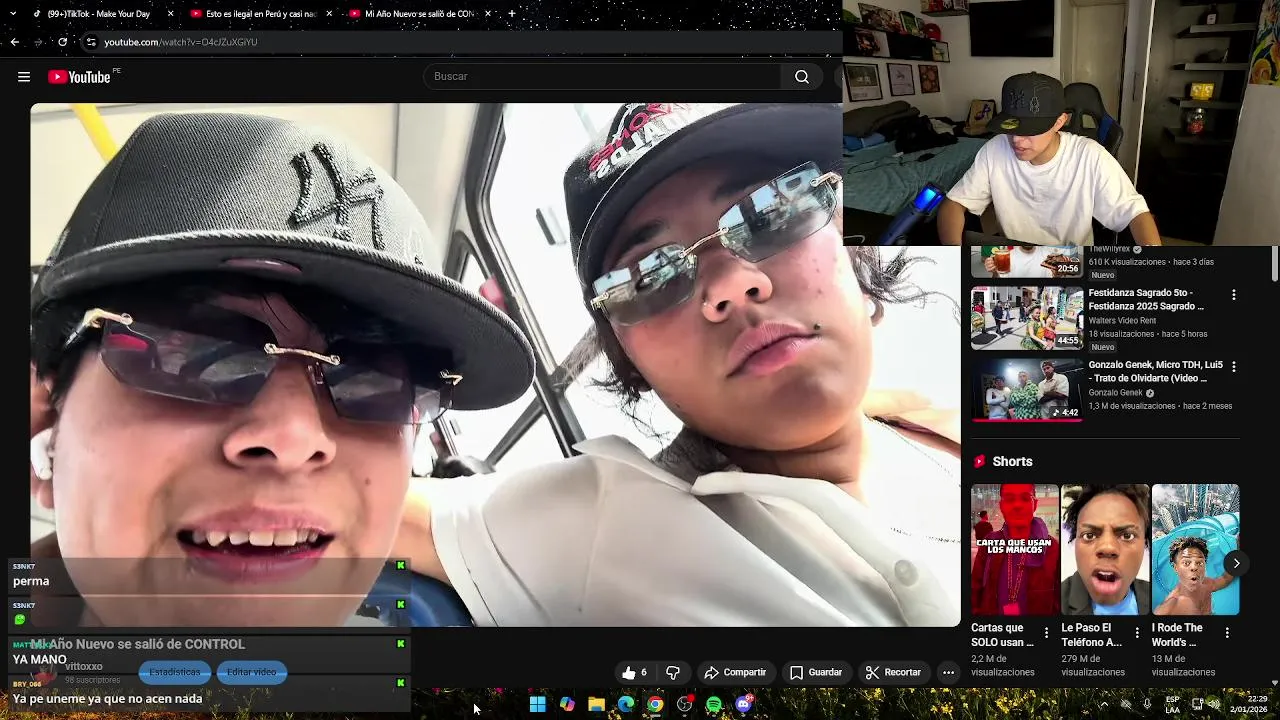The height and width of the screenshot is (720, 1280).
Task: Save the video with Guardar
Action: [816, 673]
